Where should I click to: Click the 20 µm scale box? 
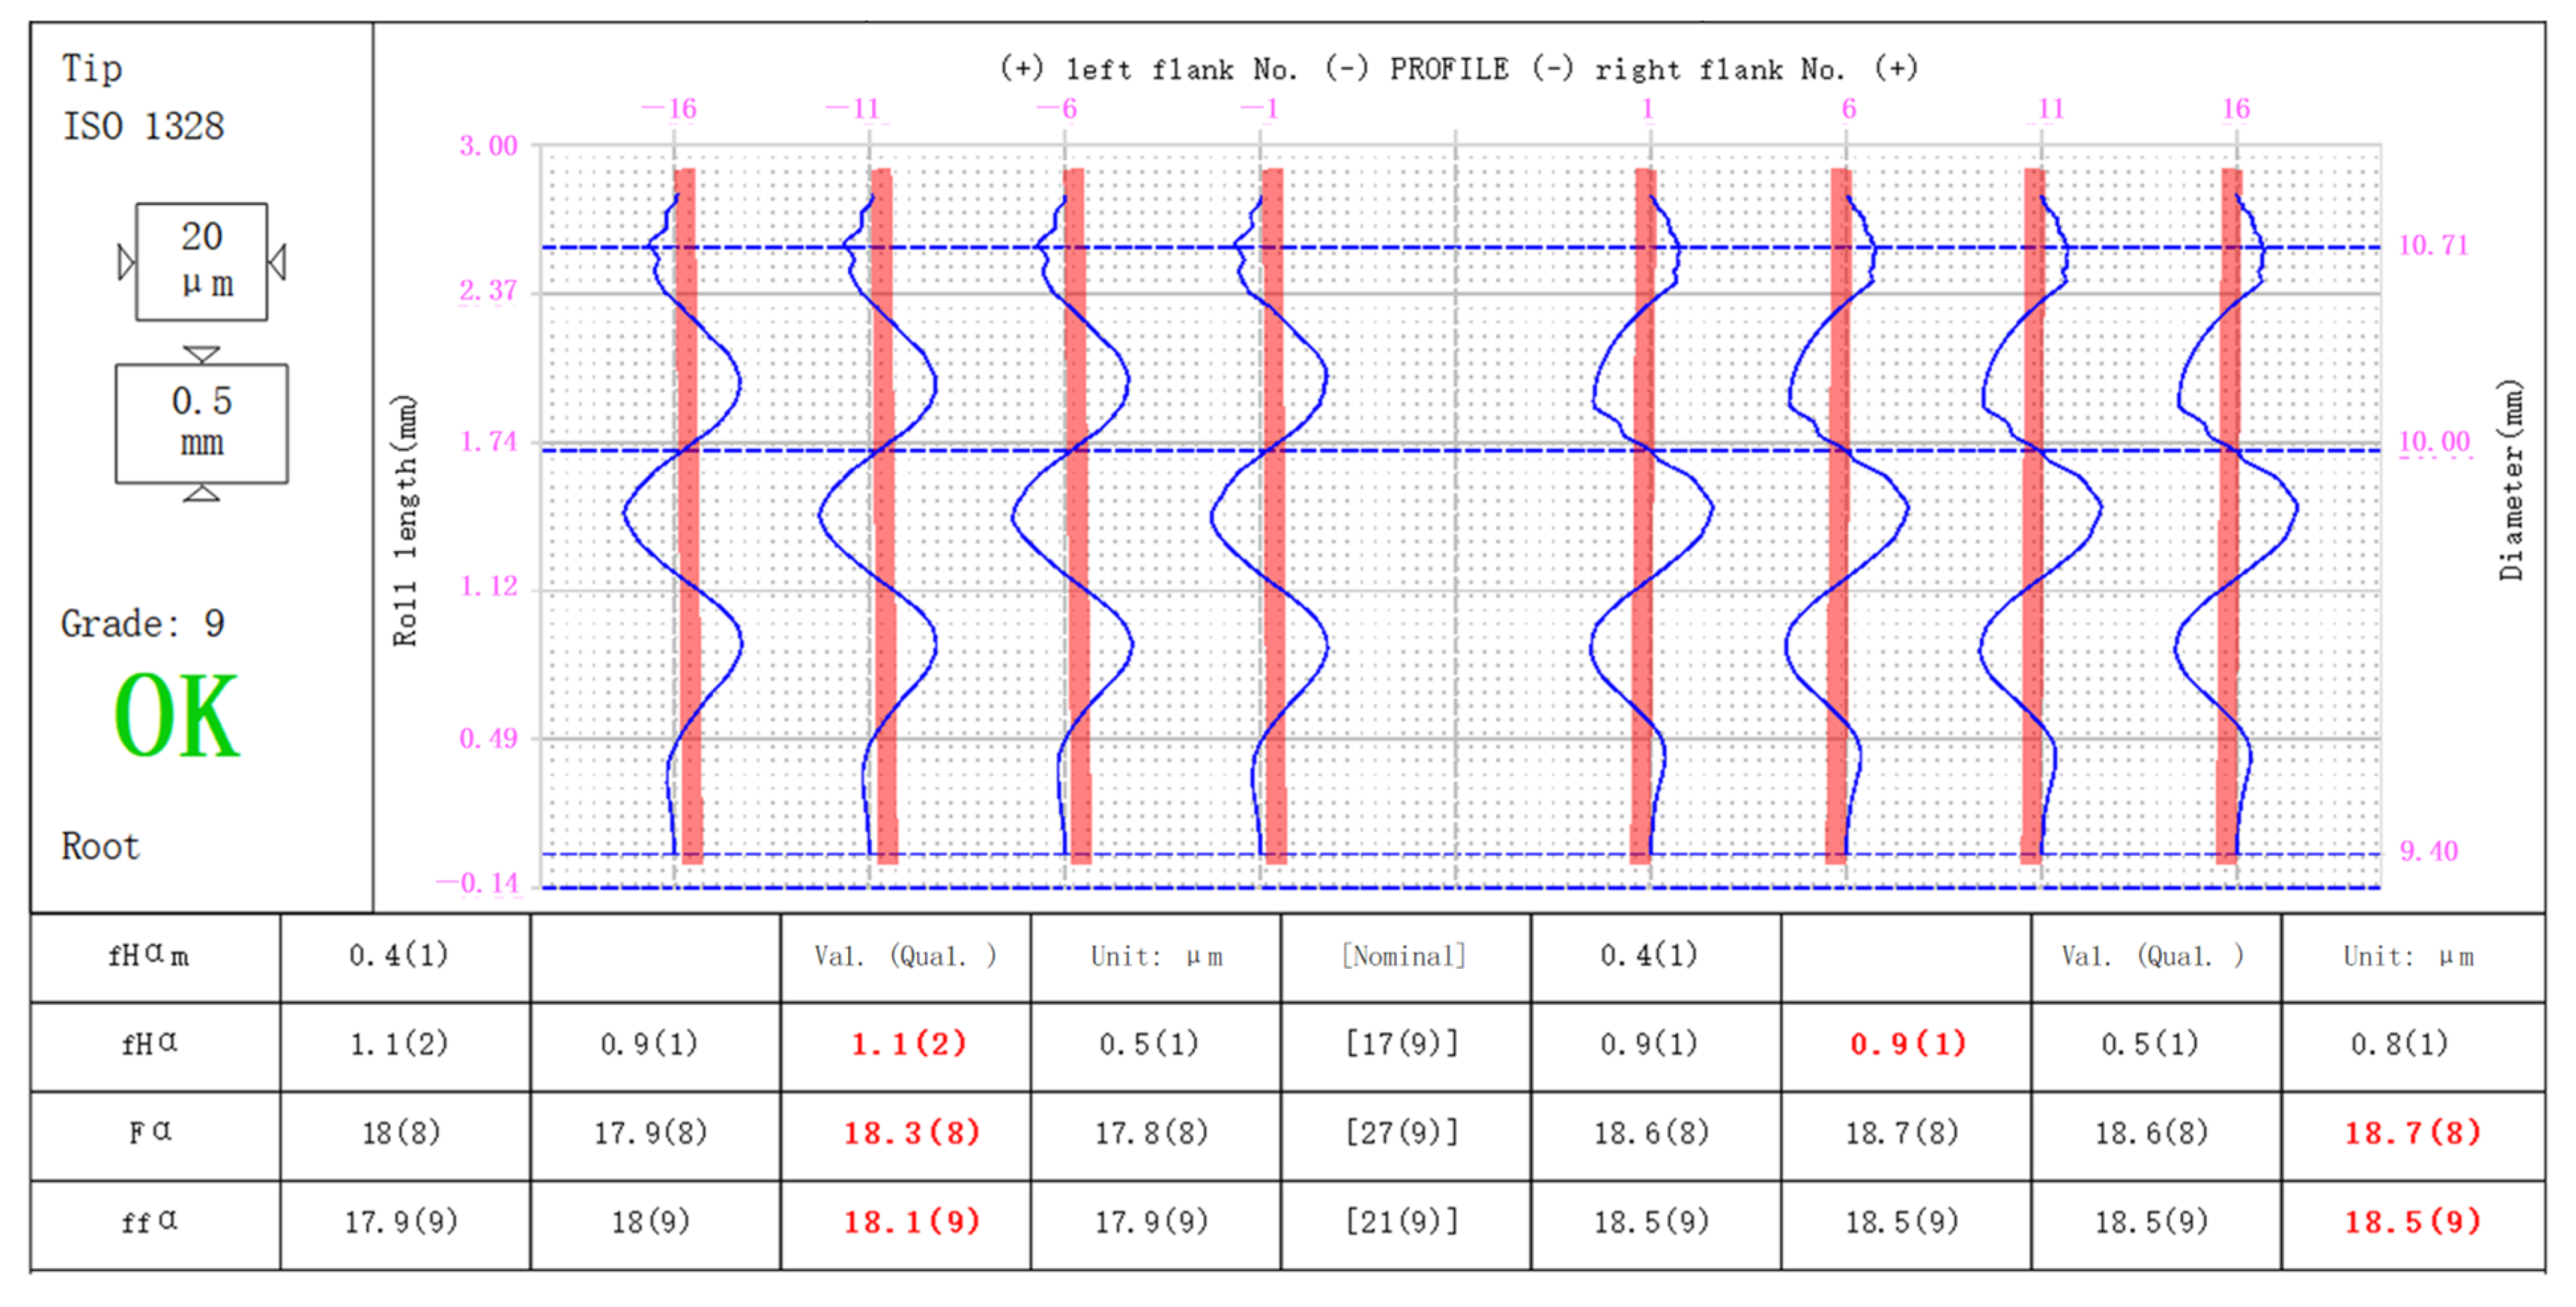pos(201,261)
